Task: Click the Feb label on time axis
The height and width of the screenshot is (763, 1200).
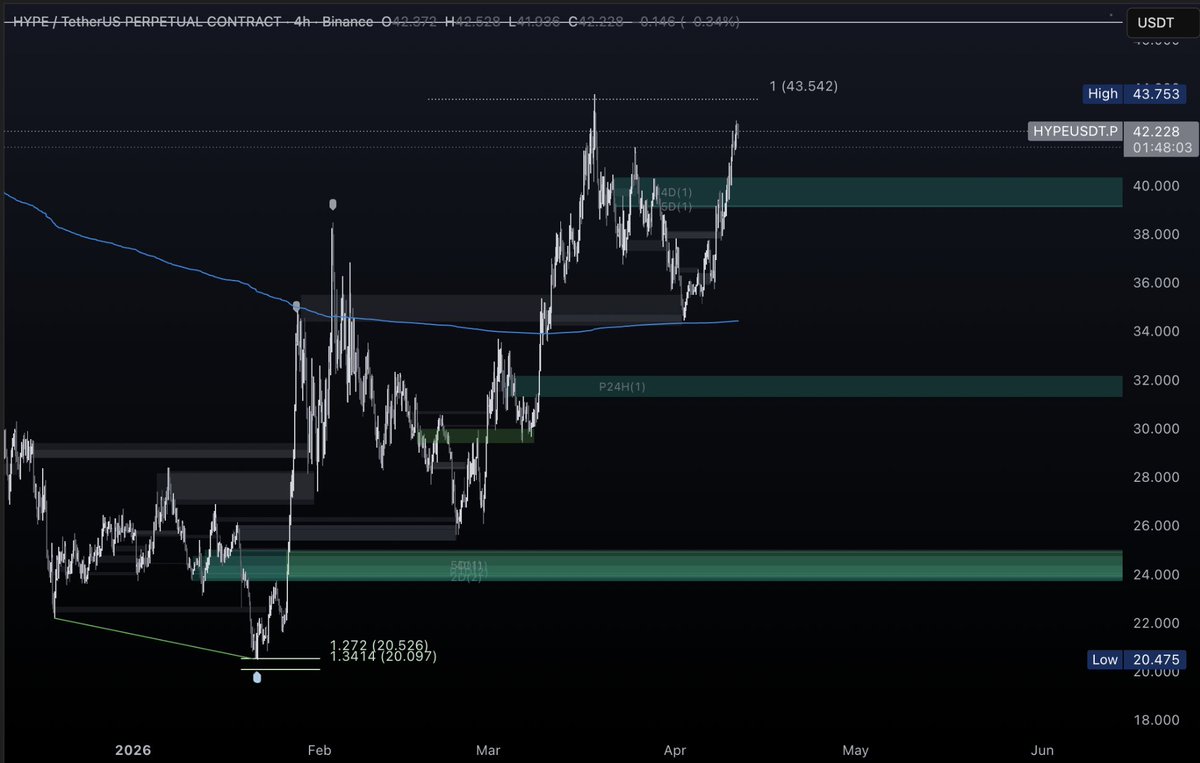Action: coord(319,749)
